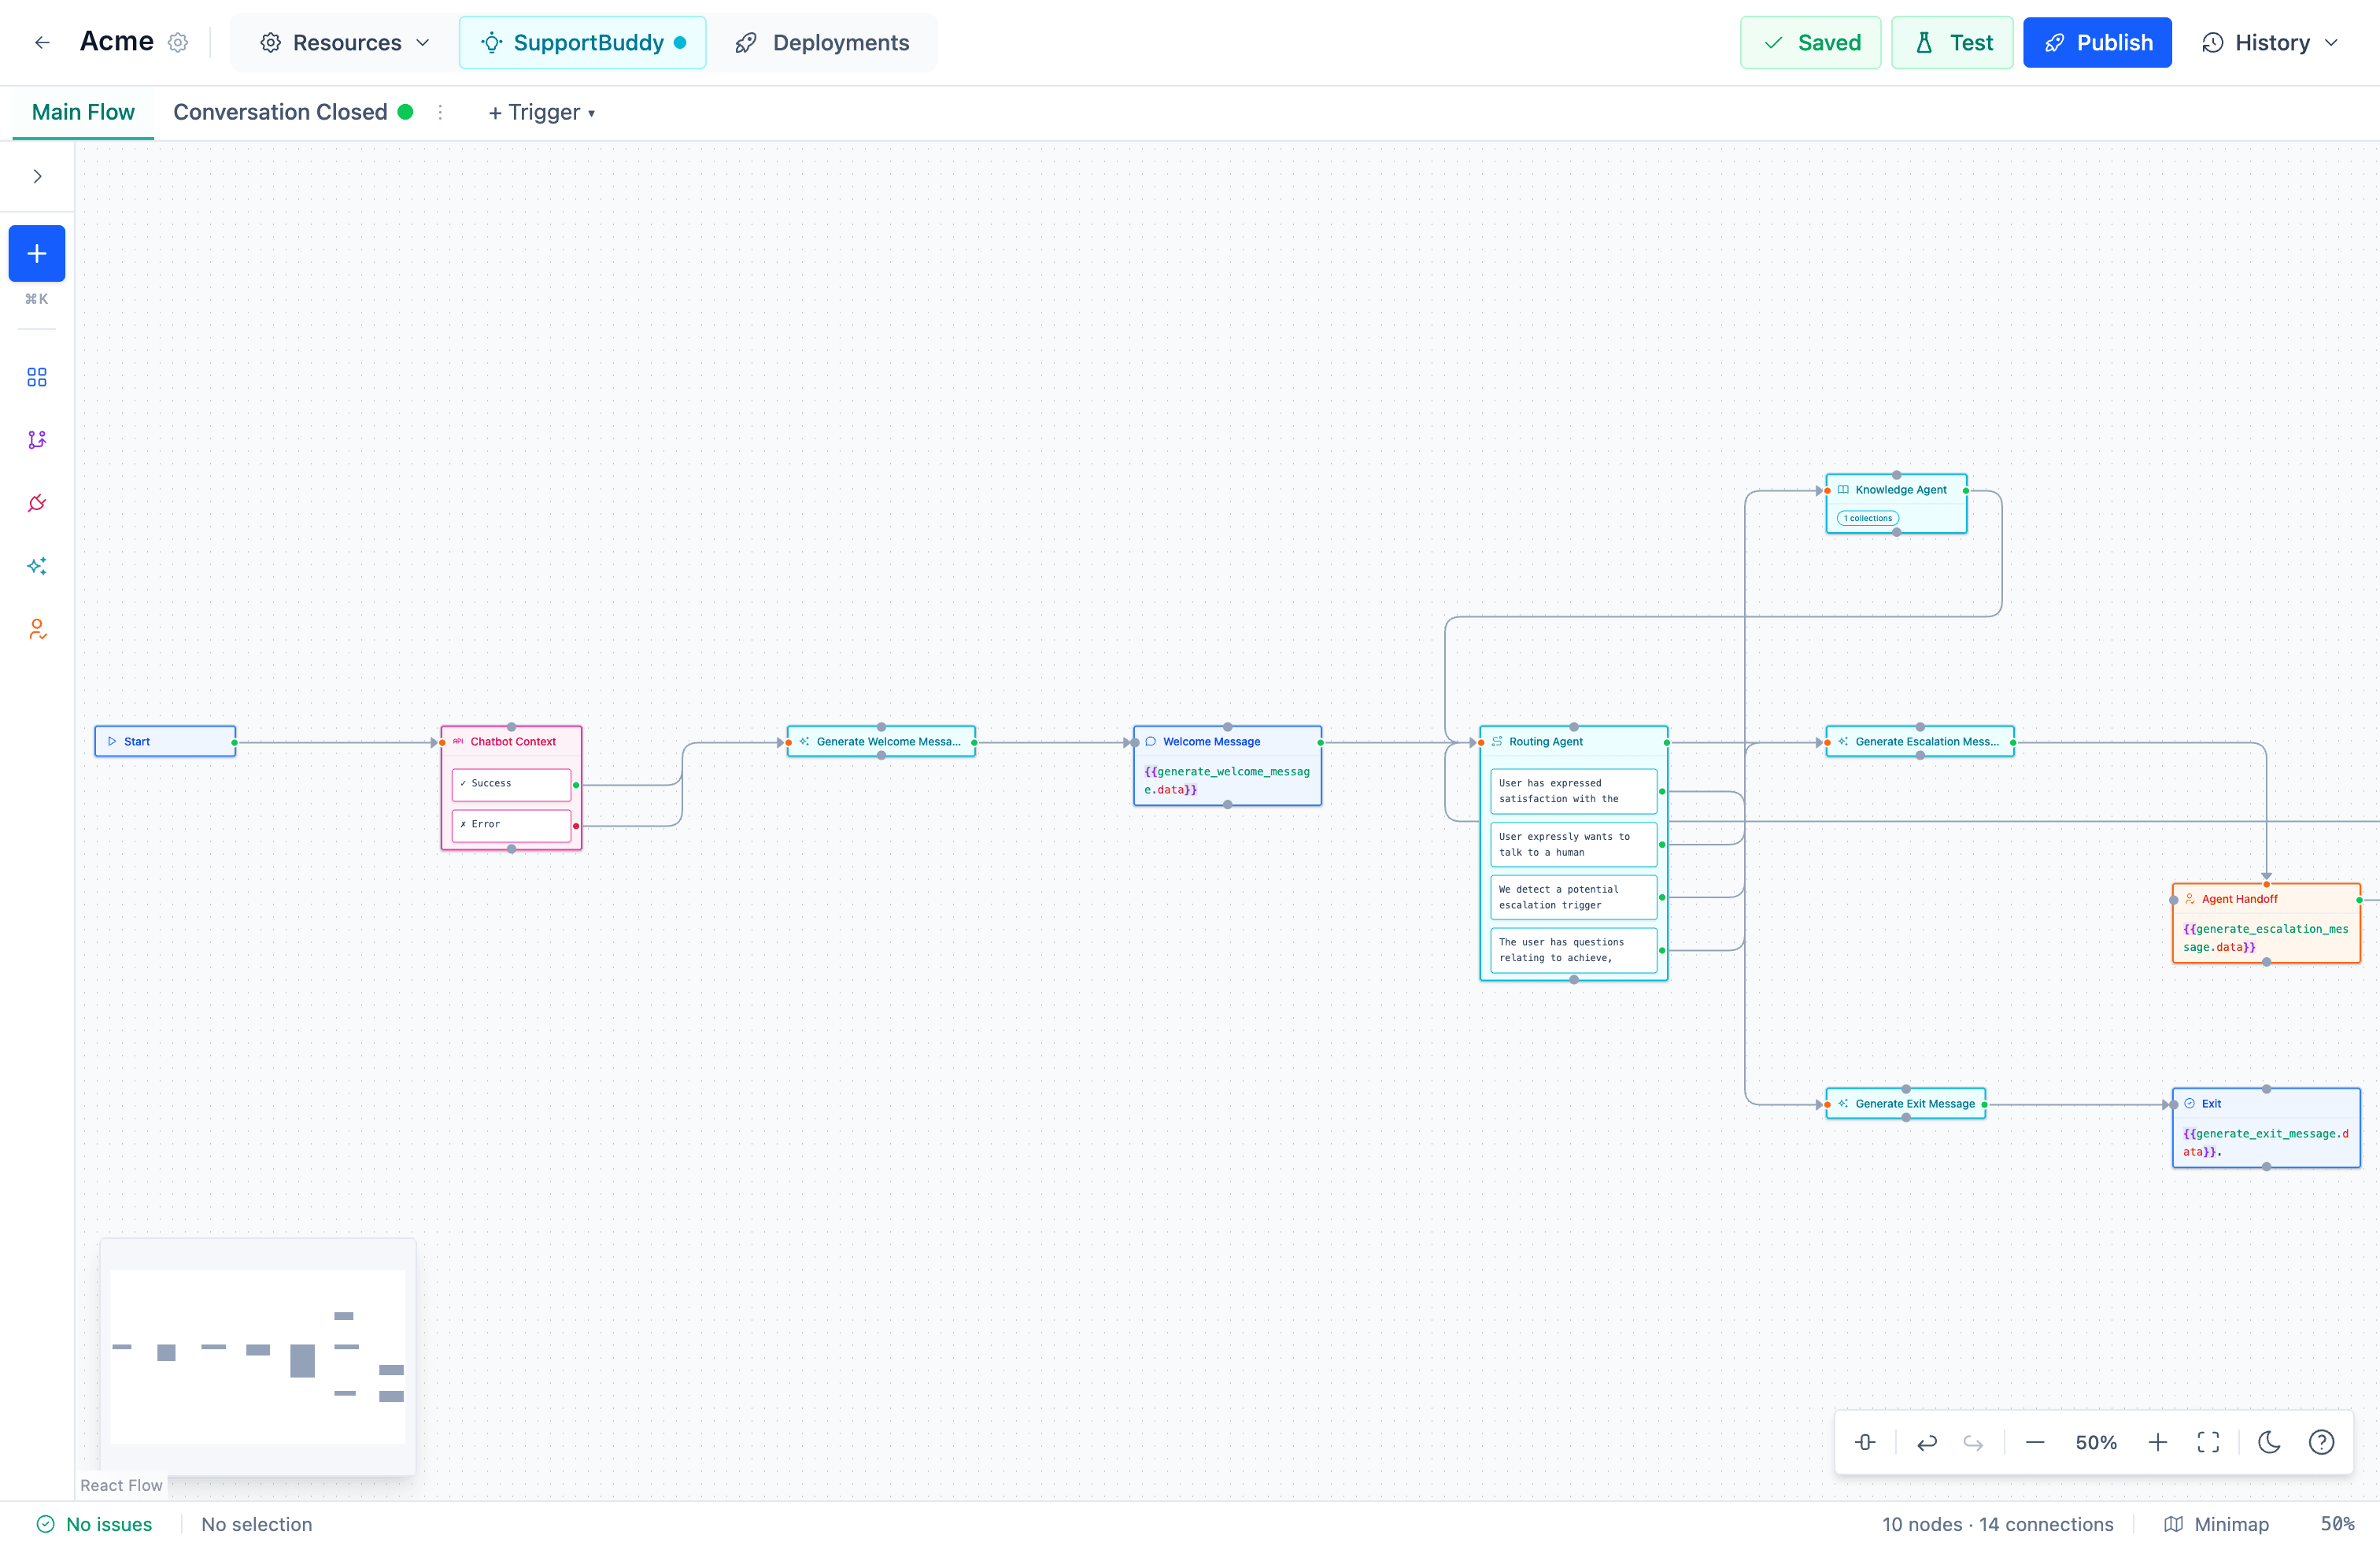Click route 'User has expressed satisfaction'
2380x1546 pixels.
coord(1573,791)
